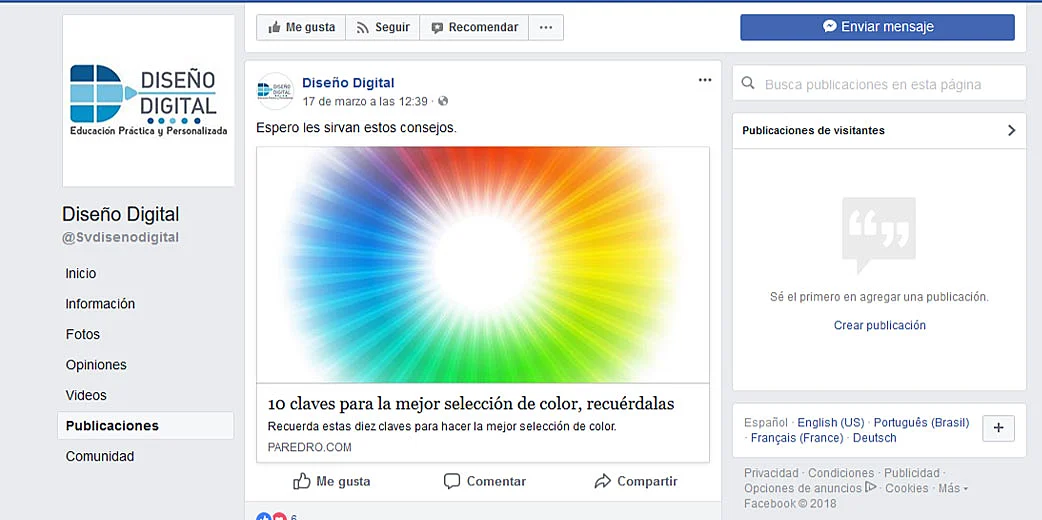Click the thumbs-up Me gusta page button
1042x520 pixels.
pos(301,27)
